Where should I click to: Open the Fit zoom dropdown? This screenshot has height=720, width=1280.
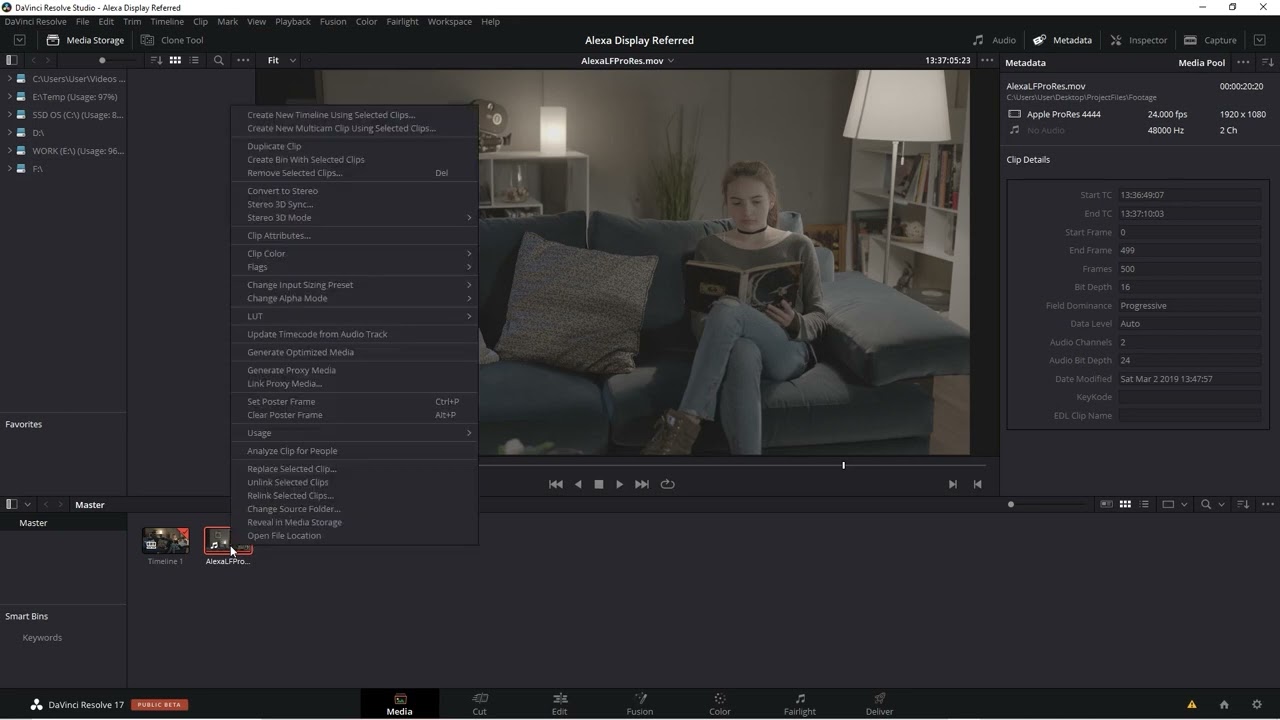281,60
